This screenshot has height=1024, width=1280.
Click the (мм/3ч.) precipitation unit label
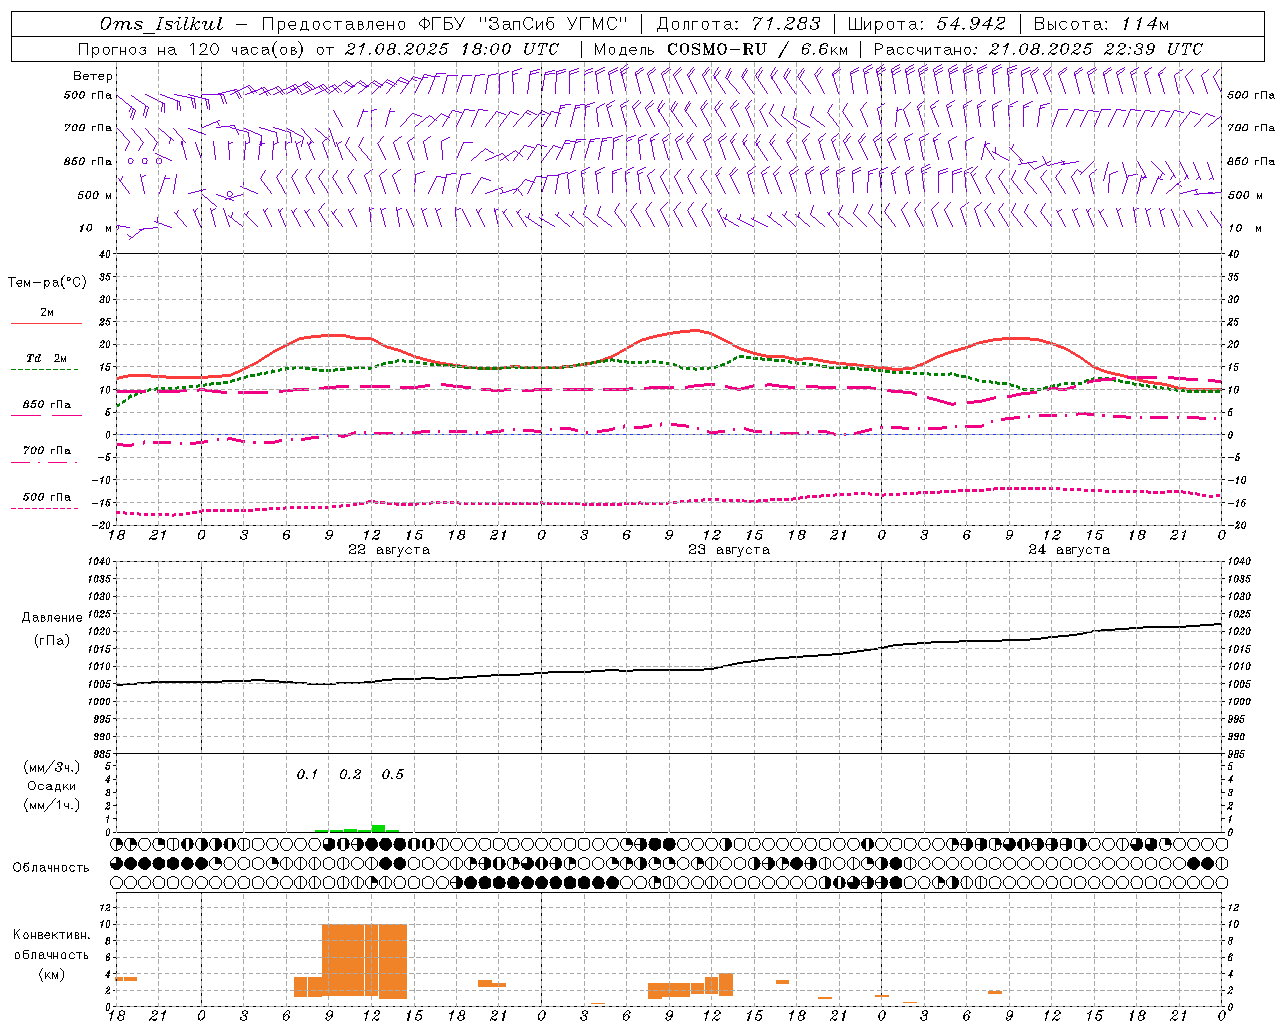tap(52, 767)
